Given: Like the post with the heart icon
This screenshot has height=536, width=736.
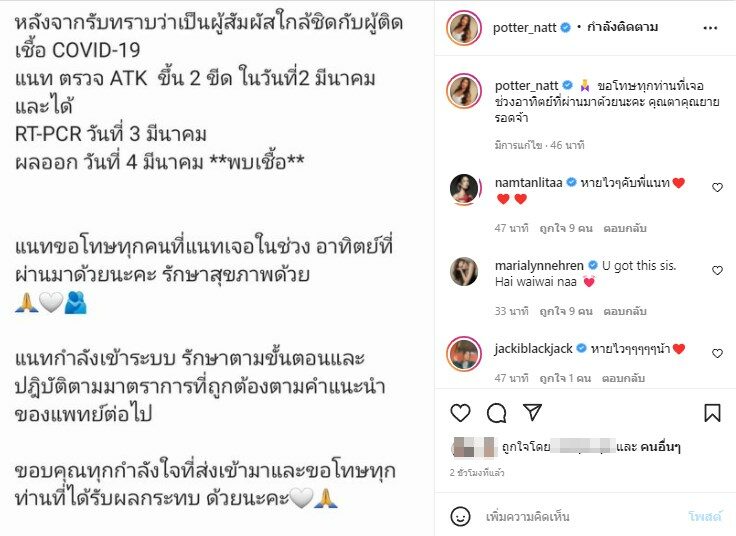Looking at the screenshot, I should [x=460, y=413].
